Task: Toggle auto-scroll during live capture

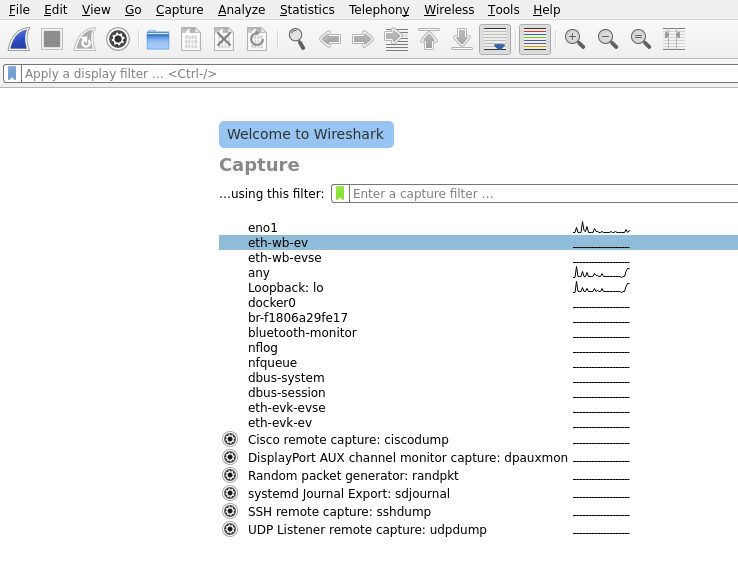Action: [495, 39]
